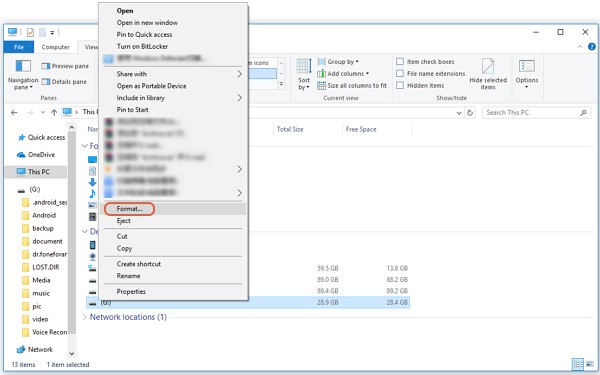Open Customize Quick Access Toolbar dropdown

point(52,33)
